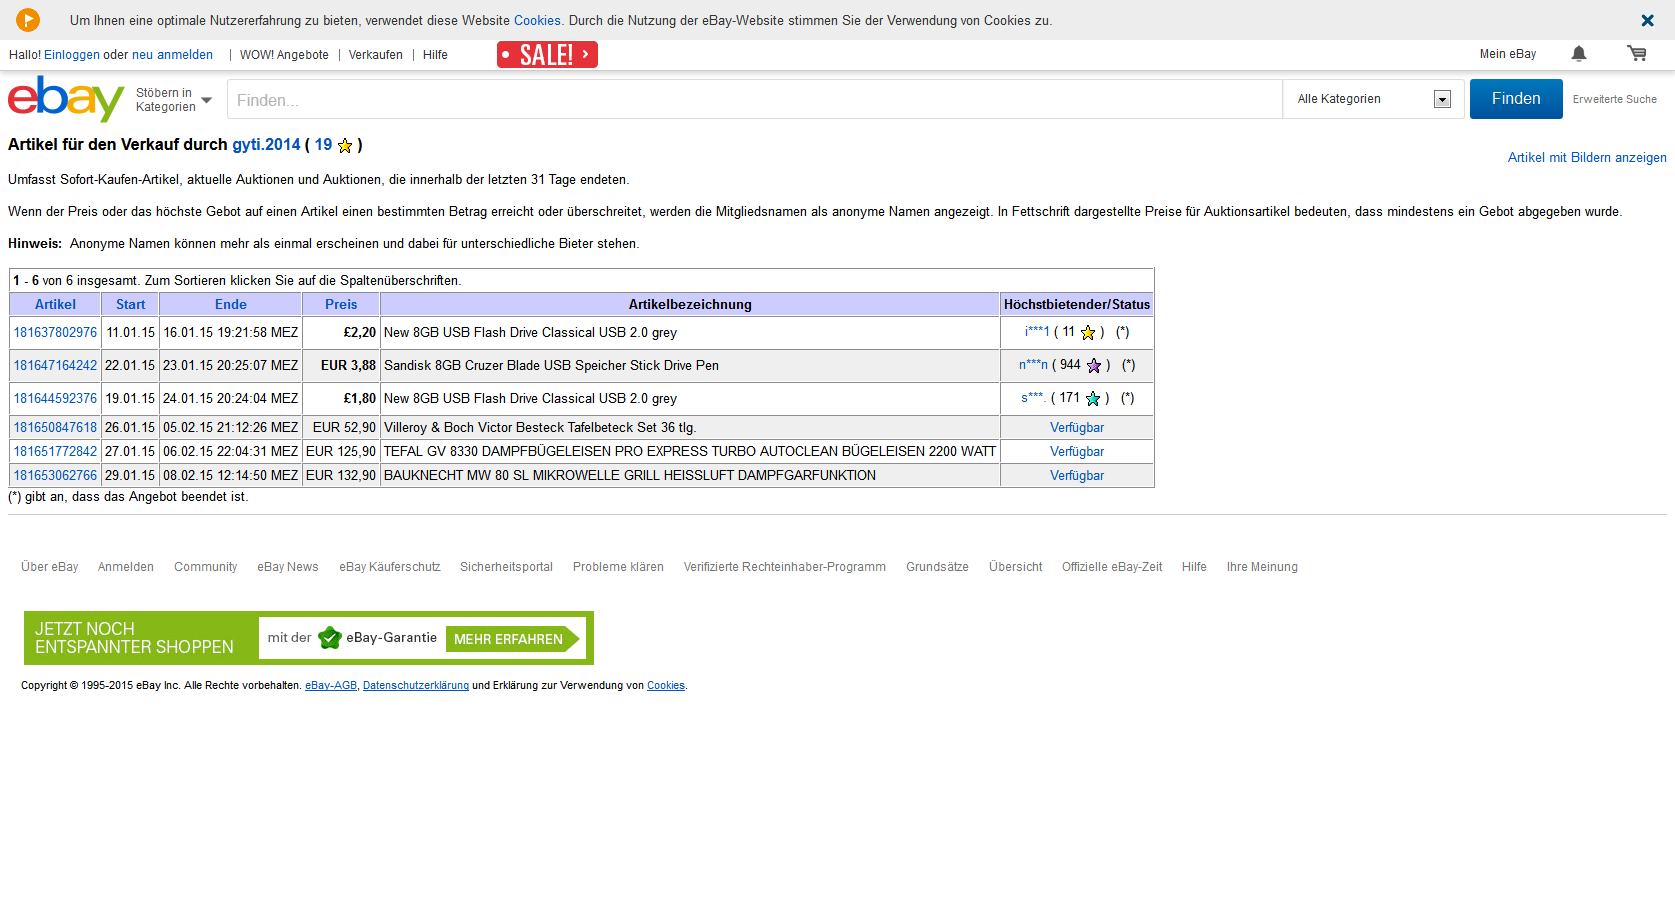The image size is (1675, 904).
Task: Click the teal star beside s***. rating
Action: pos(1093,399)
